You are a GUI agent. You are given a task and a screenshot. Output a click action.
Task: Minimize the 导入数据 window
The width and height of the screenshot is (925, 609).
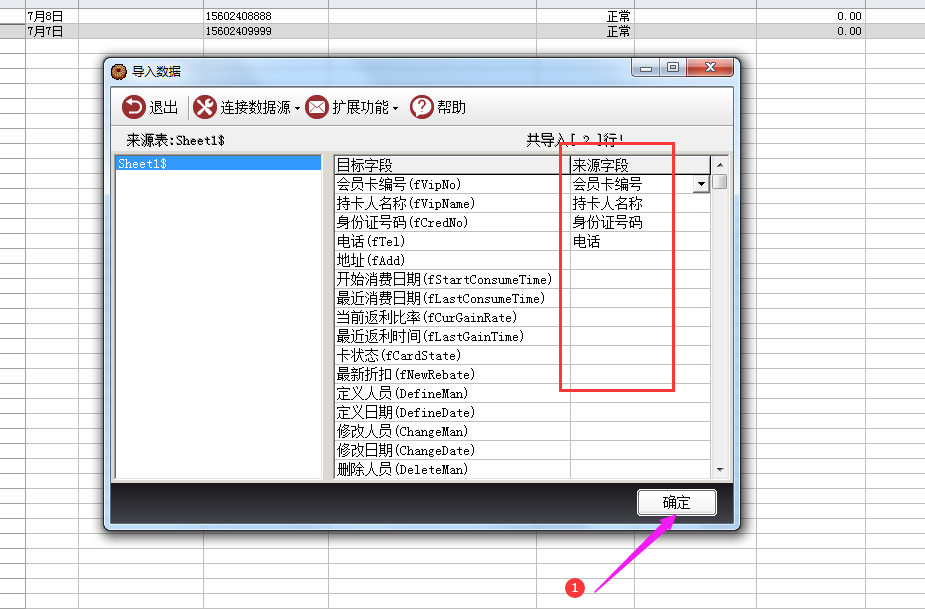point(646,68)
